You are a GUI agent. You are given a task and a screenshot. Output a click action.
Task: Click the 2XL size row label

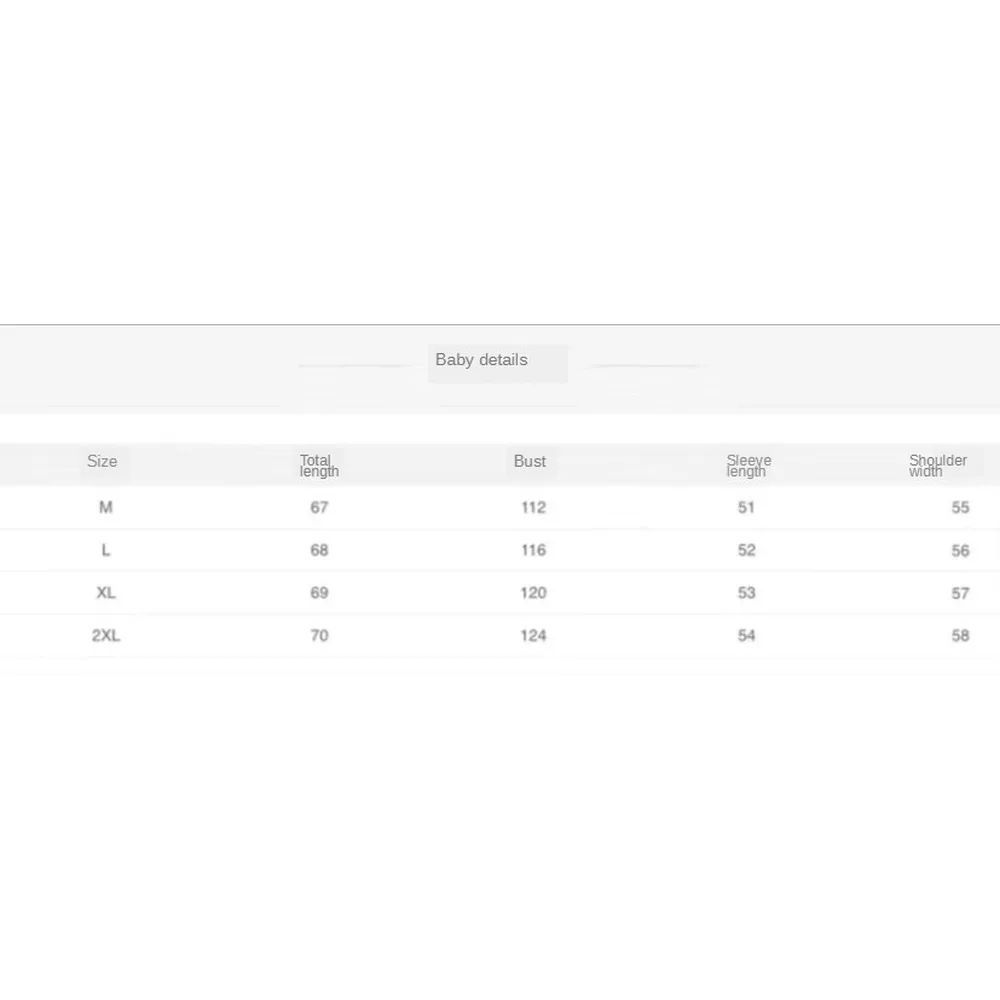click(106, 635)
